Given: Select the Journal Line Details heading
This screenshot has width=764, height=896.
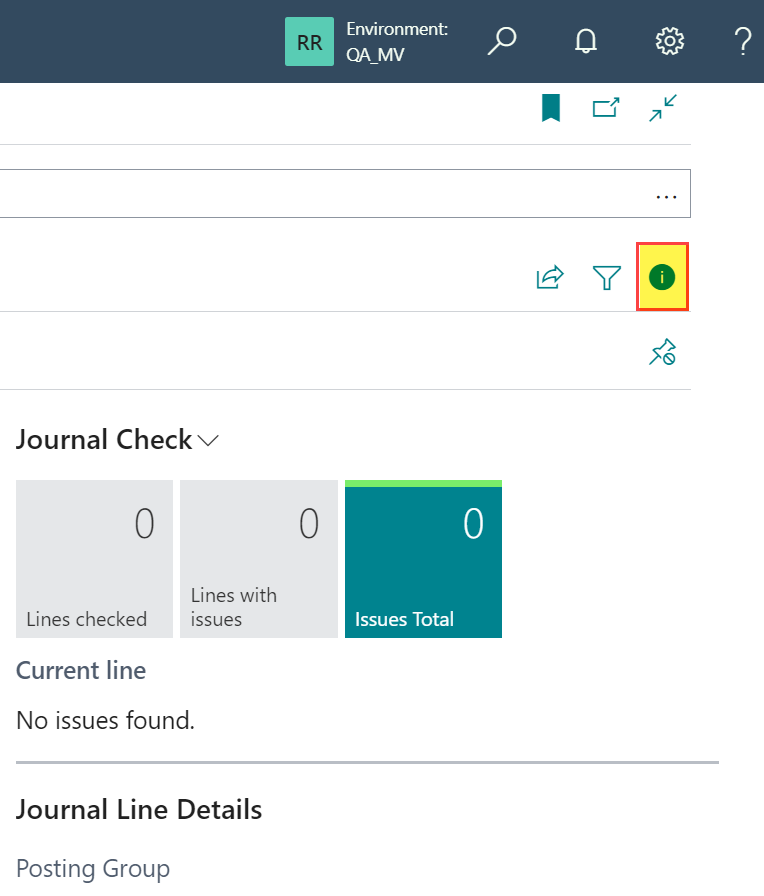Looking at the screenshot, I should point(138,809).
